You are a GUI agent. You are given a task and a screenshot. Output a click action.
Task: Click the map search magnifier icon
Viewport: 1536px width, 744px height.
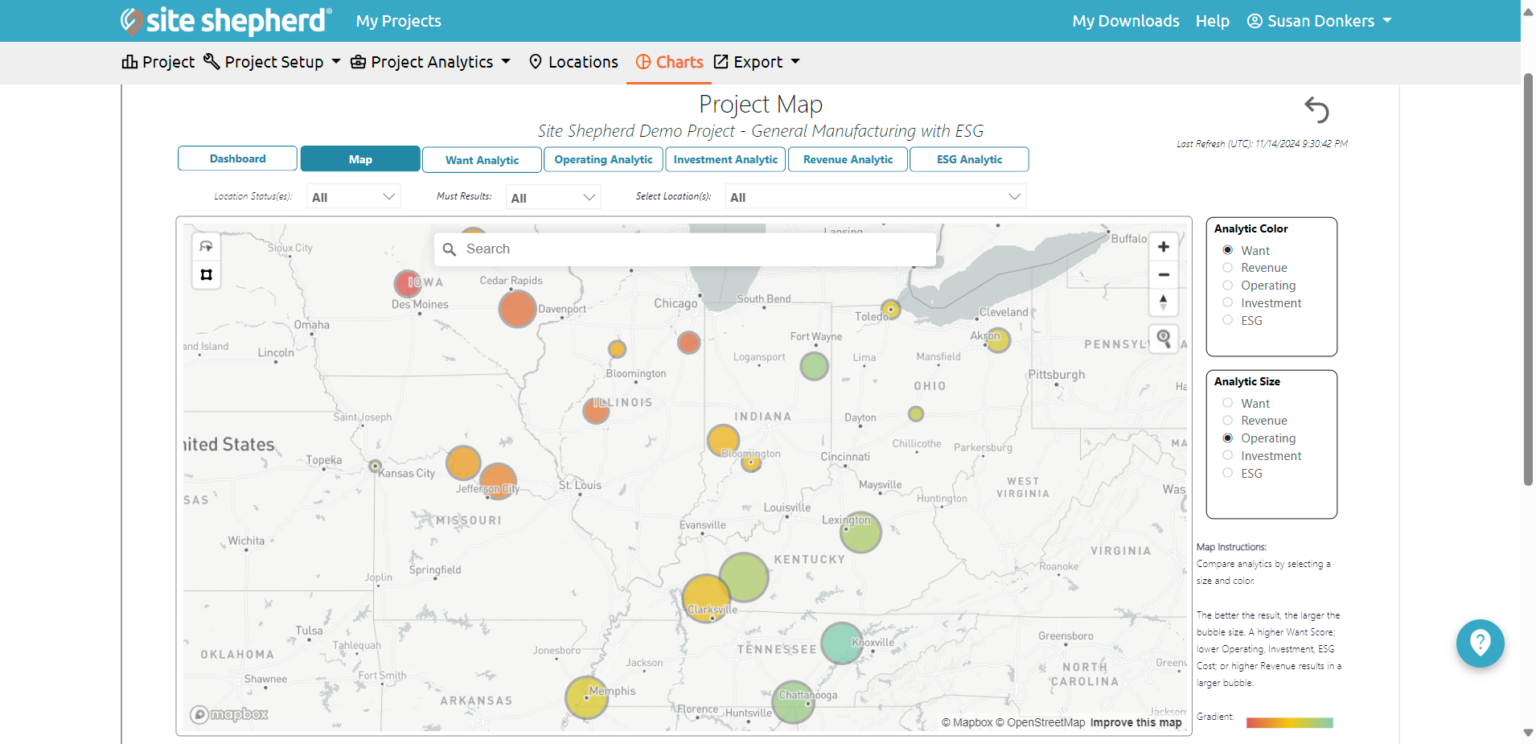pyautogui.click(x=450, y=249)
